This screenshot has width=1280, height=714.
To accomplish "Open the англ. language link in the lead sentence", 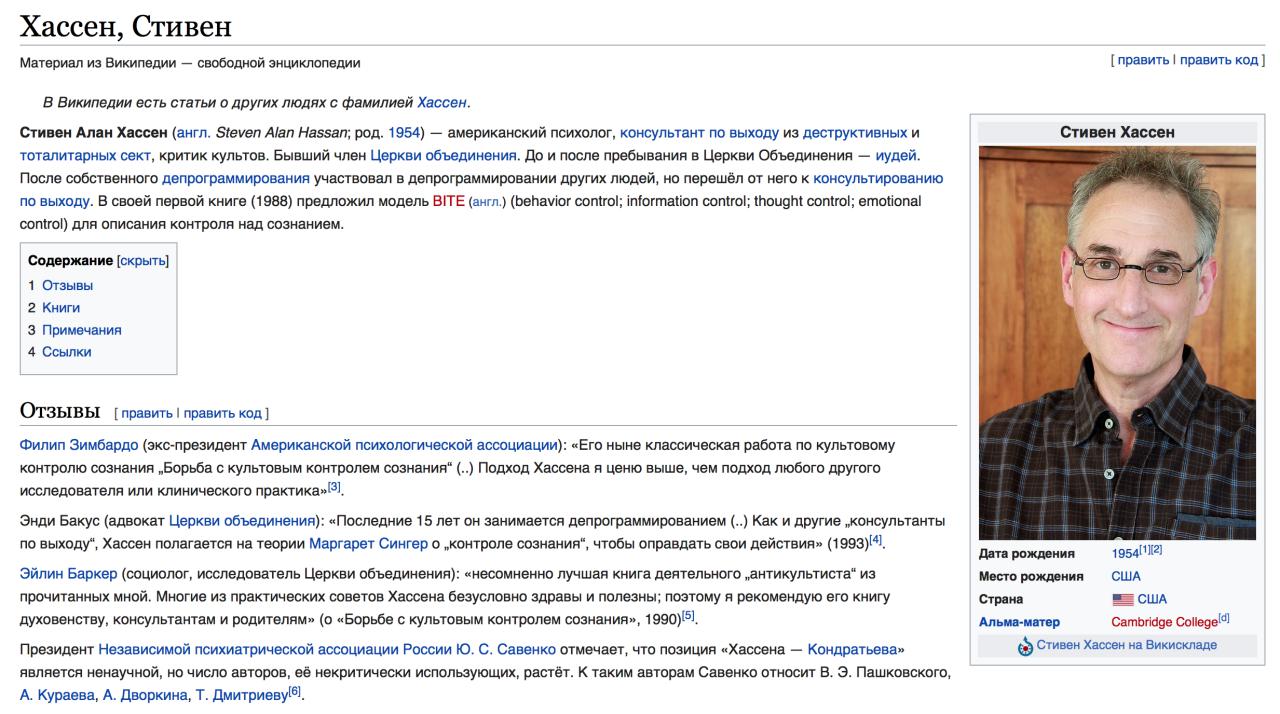I will [x=194, y=132].
